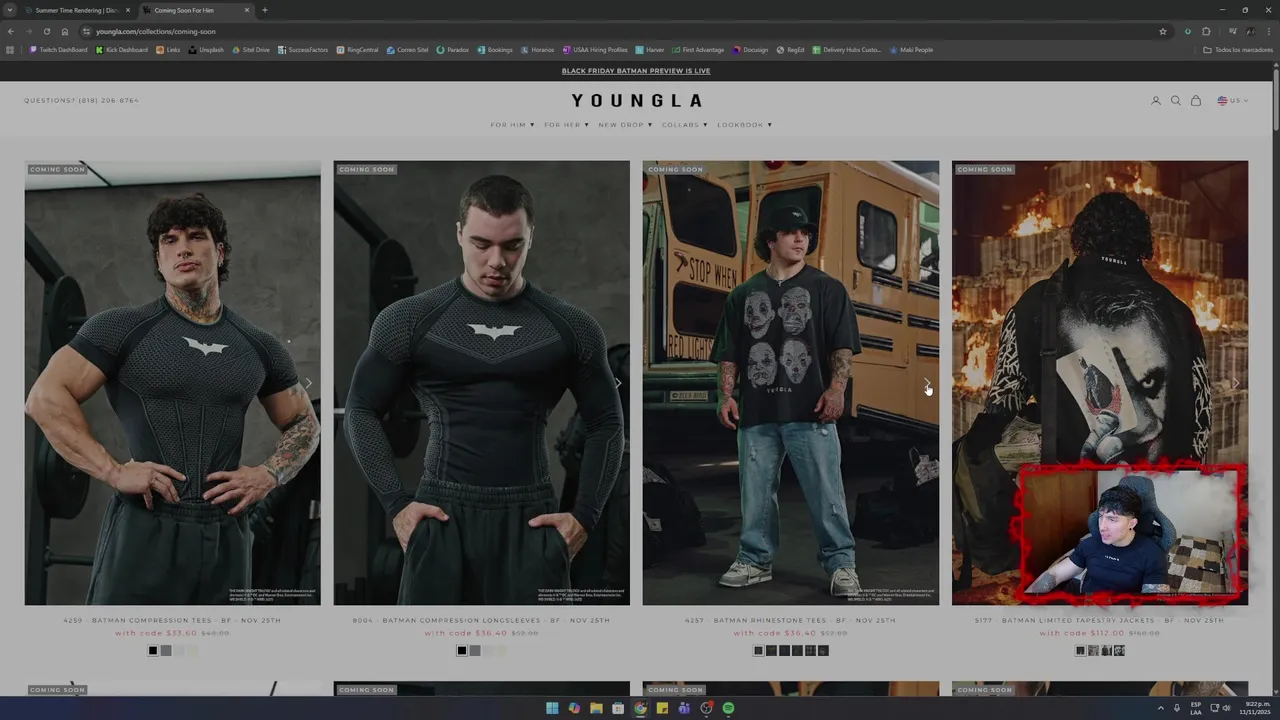The width and height of the screenshot is (1280, 720).
Task: Select last swatch under Batman Limited Tapestry Jackets
Action: [1119, 651]
